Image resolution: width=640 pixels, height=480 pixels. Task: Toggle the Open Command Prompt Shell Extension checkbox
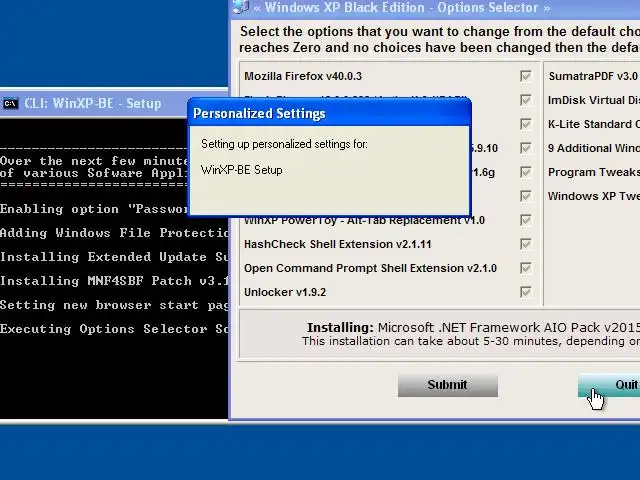click(x=526, y=268)
